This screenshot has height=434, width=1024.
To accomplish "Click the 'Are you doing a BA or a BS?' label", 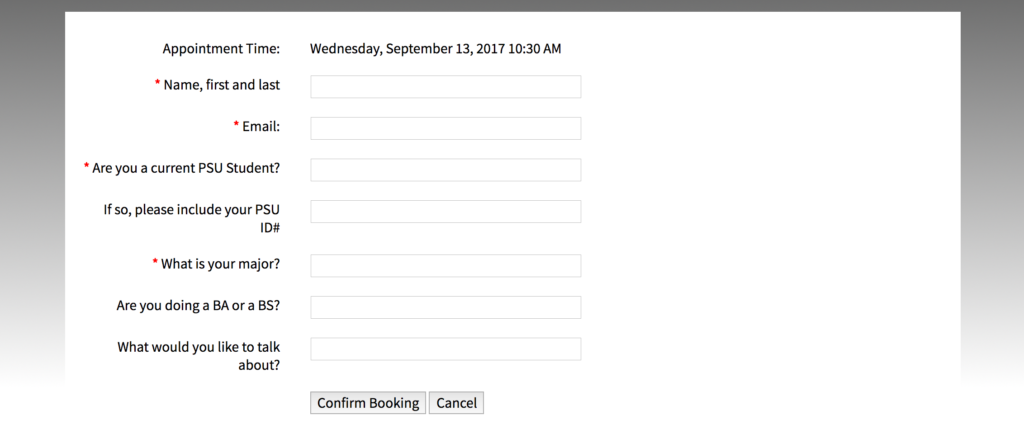I will (x=198, y=306).
